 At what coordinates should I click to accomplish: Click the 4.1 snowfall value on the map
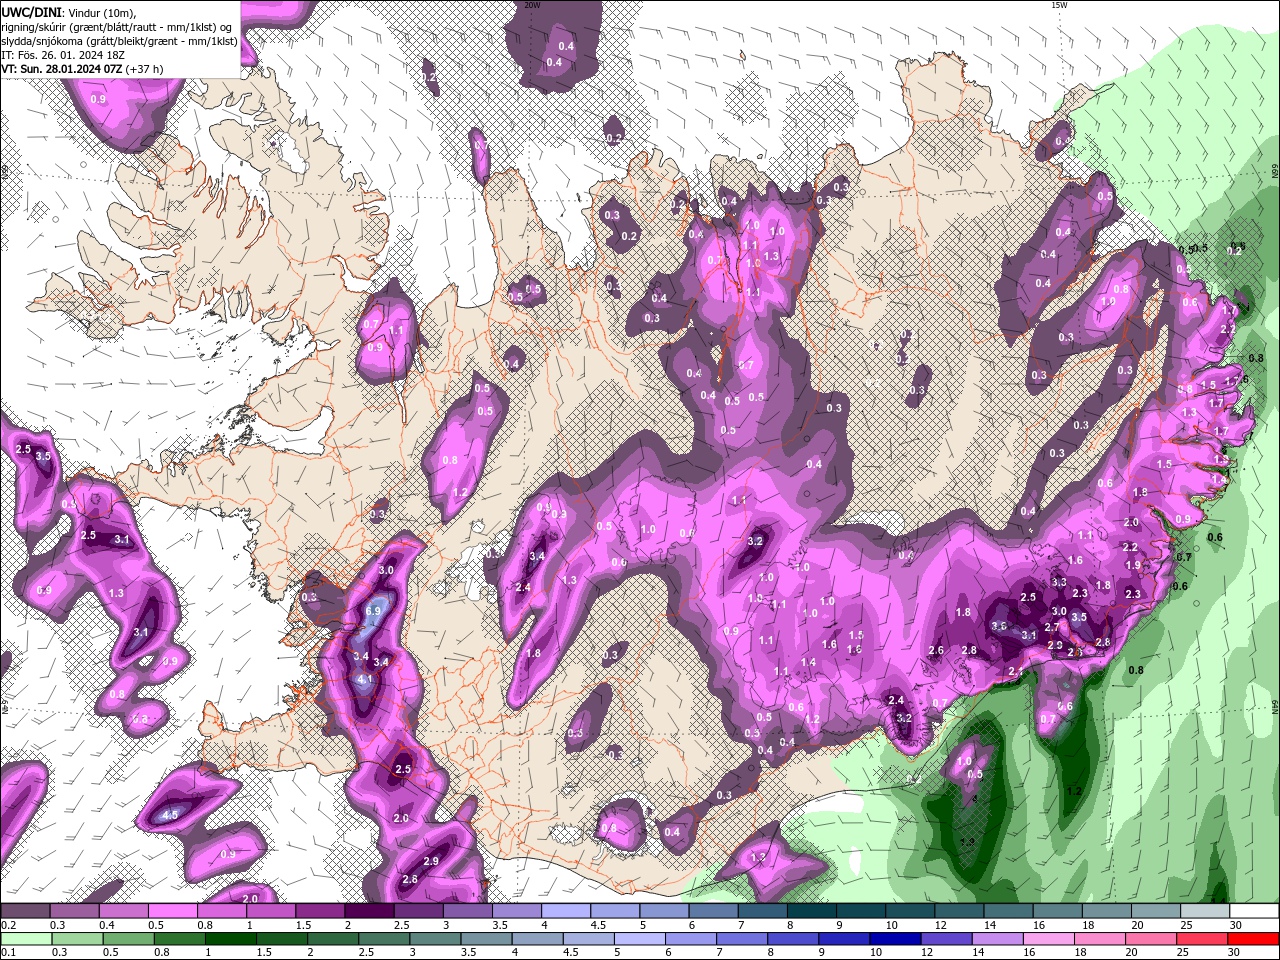point(365,679)
